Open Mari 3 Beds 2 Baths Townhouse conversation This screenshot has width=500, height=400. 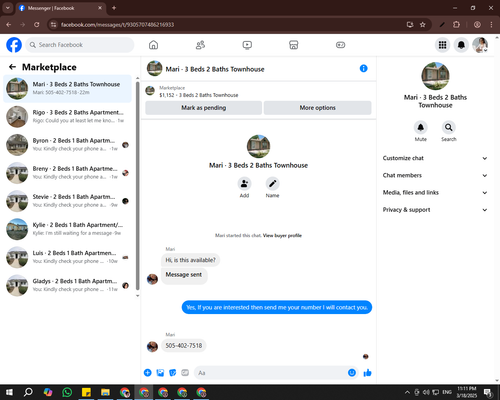[x=68, y=89]
